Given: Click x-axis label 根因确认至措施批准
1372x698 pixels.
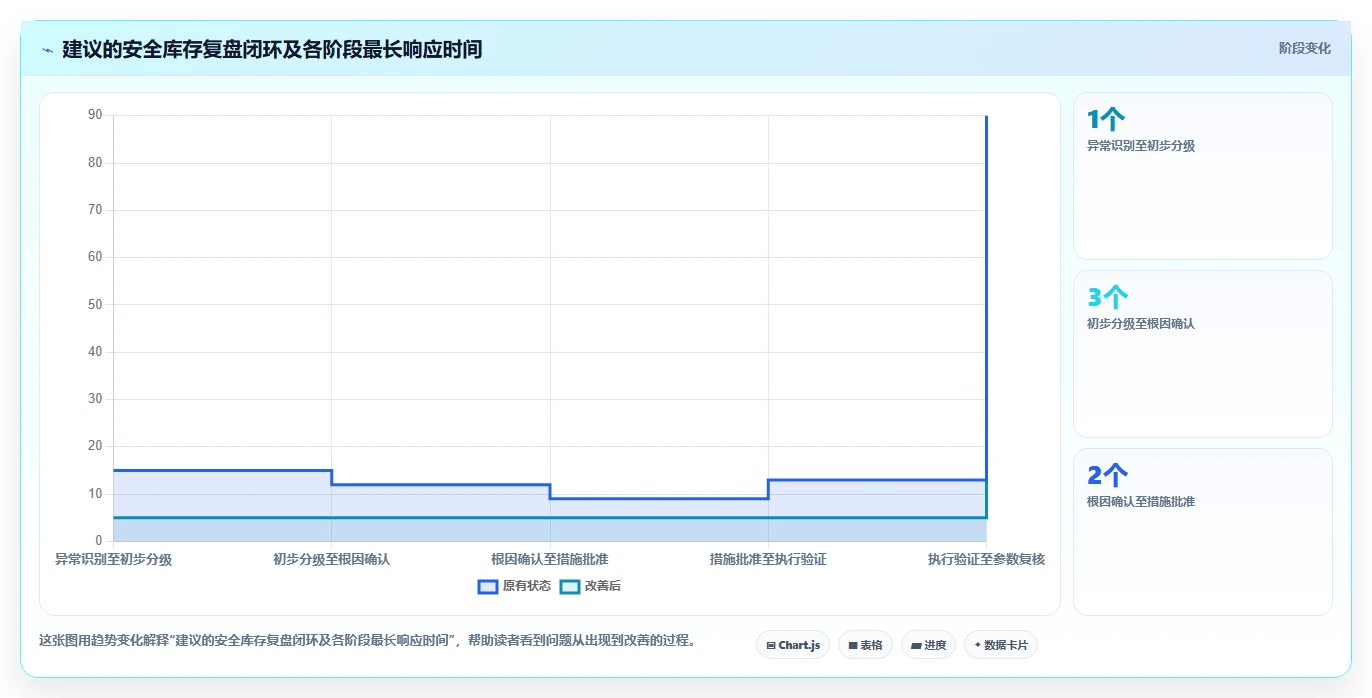Looking at the screenshot, I should tap(550, 560).
